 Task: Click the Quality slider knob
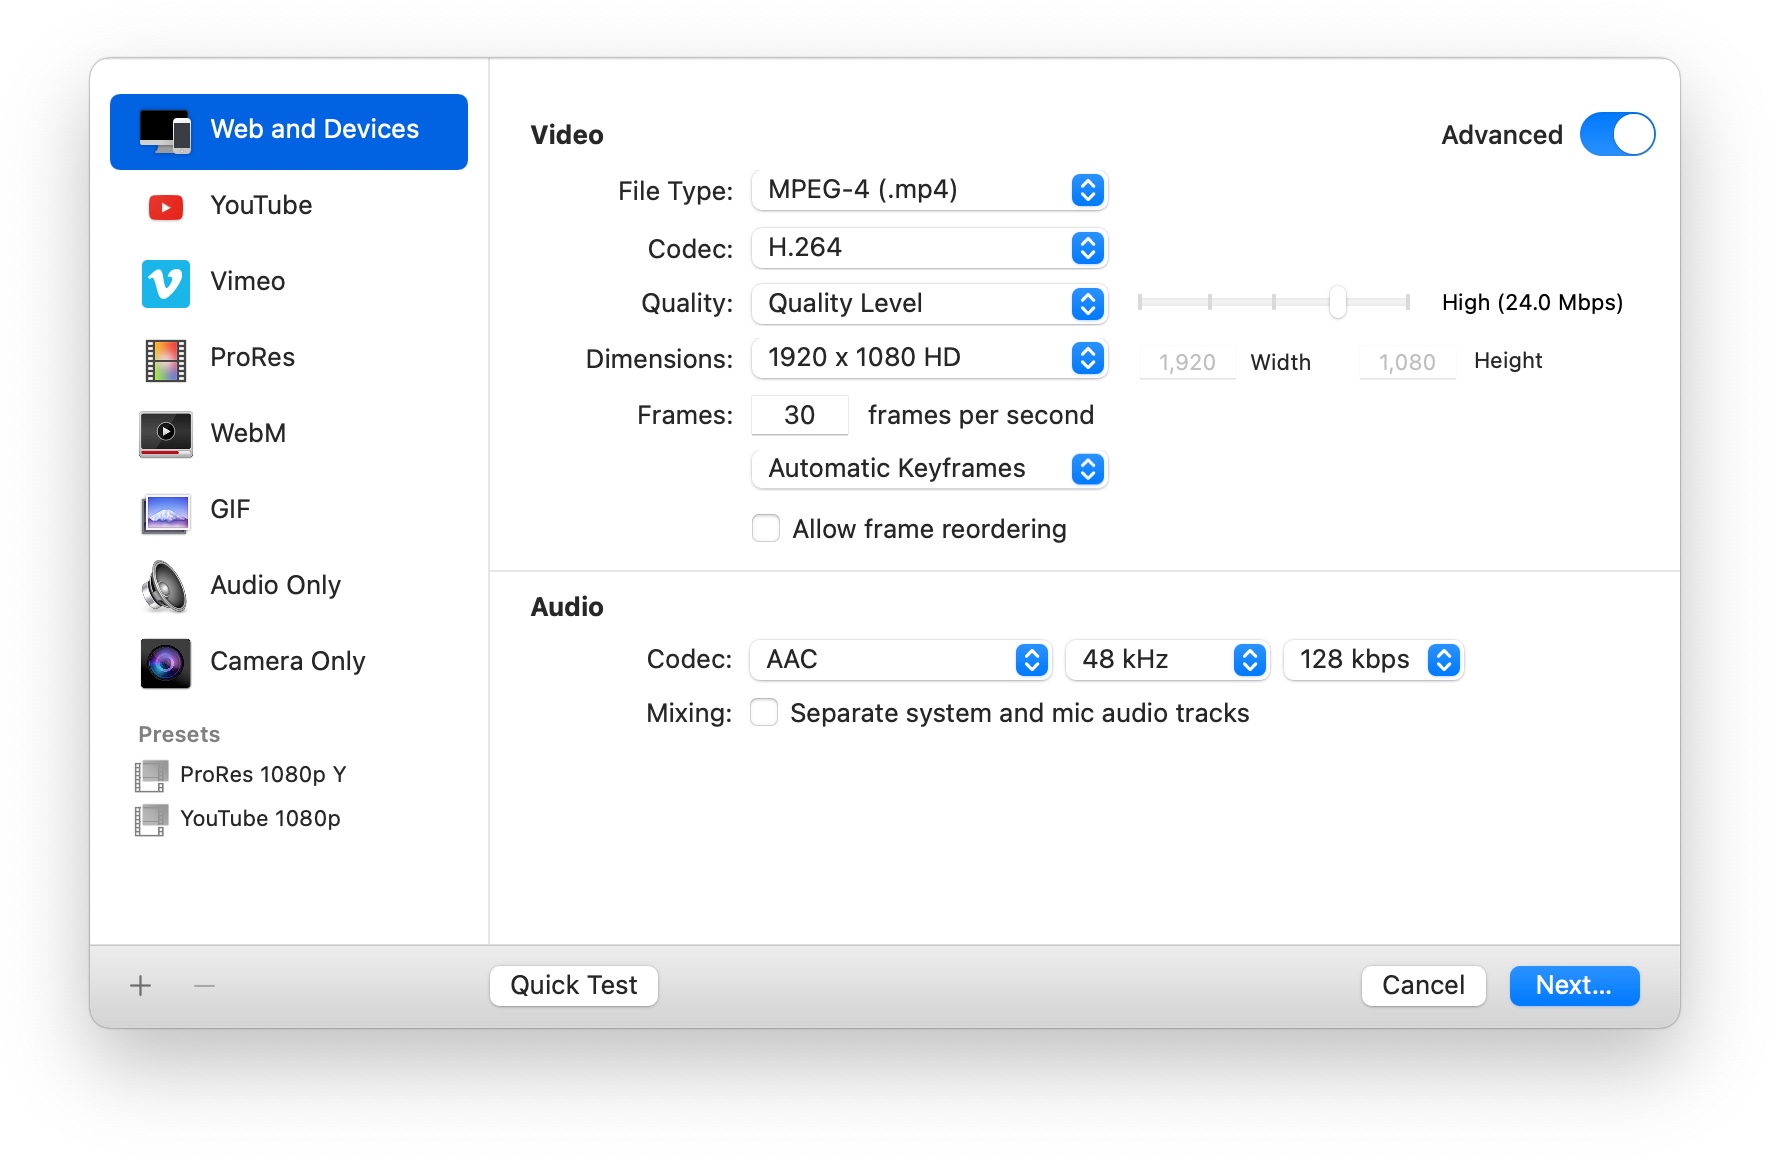tap(1338, 302)
